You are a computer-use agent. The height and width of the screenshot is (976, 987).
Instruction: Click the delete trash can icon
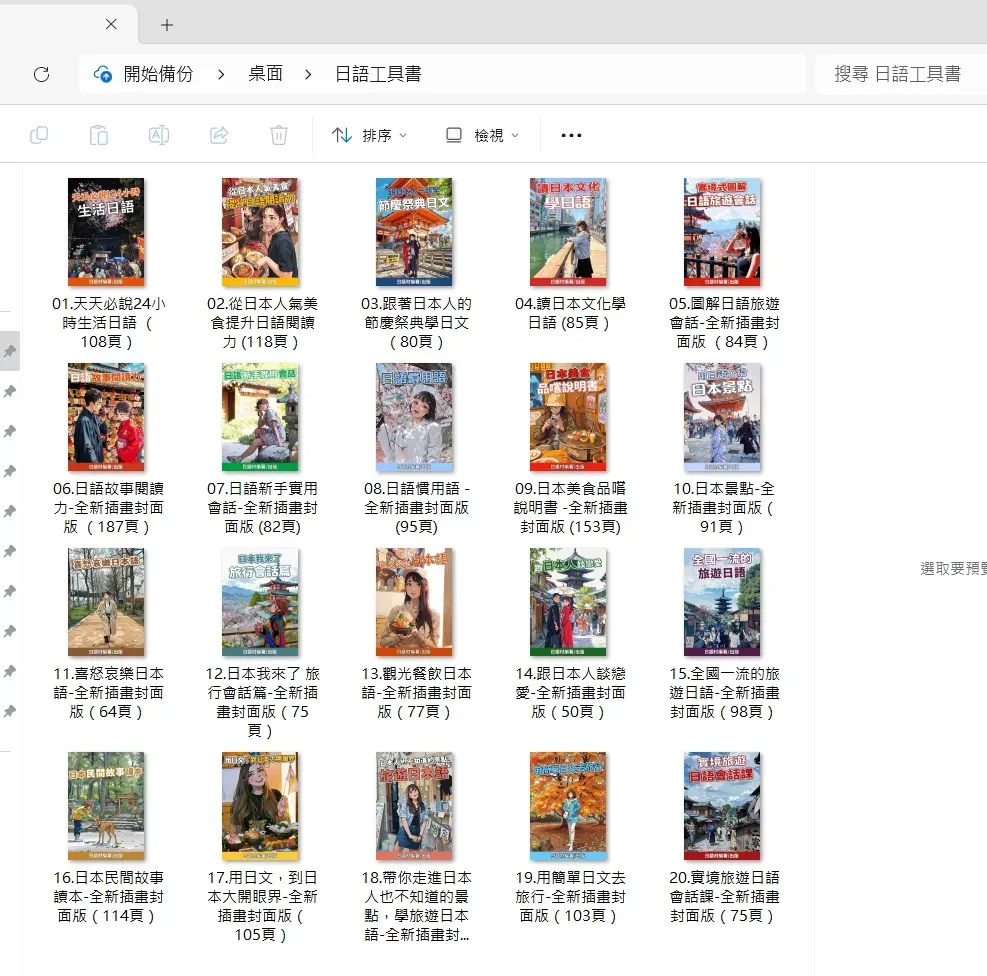tap(279, 135)
